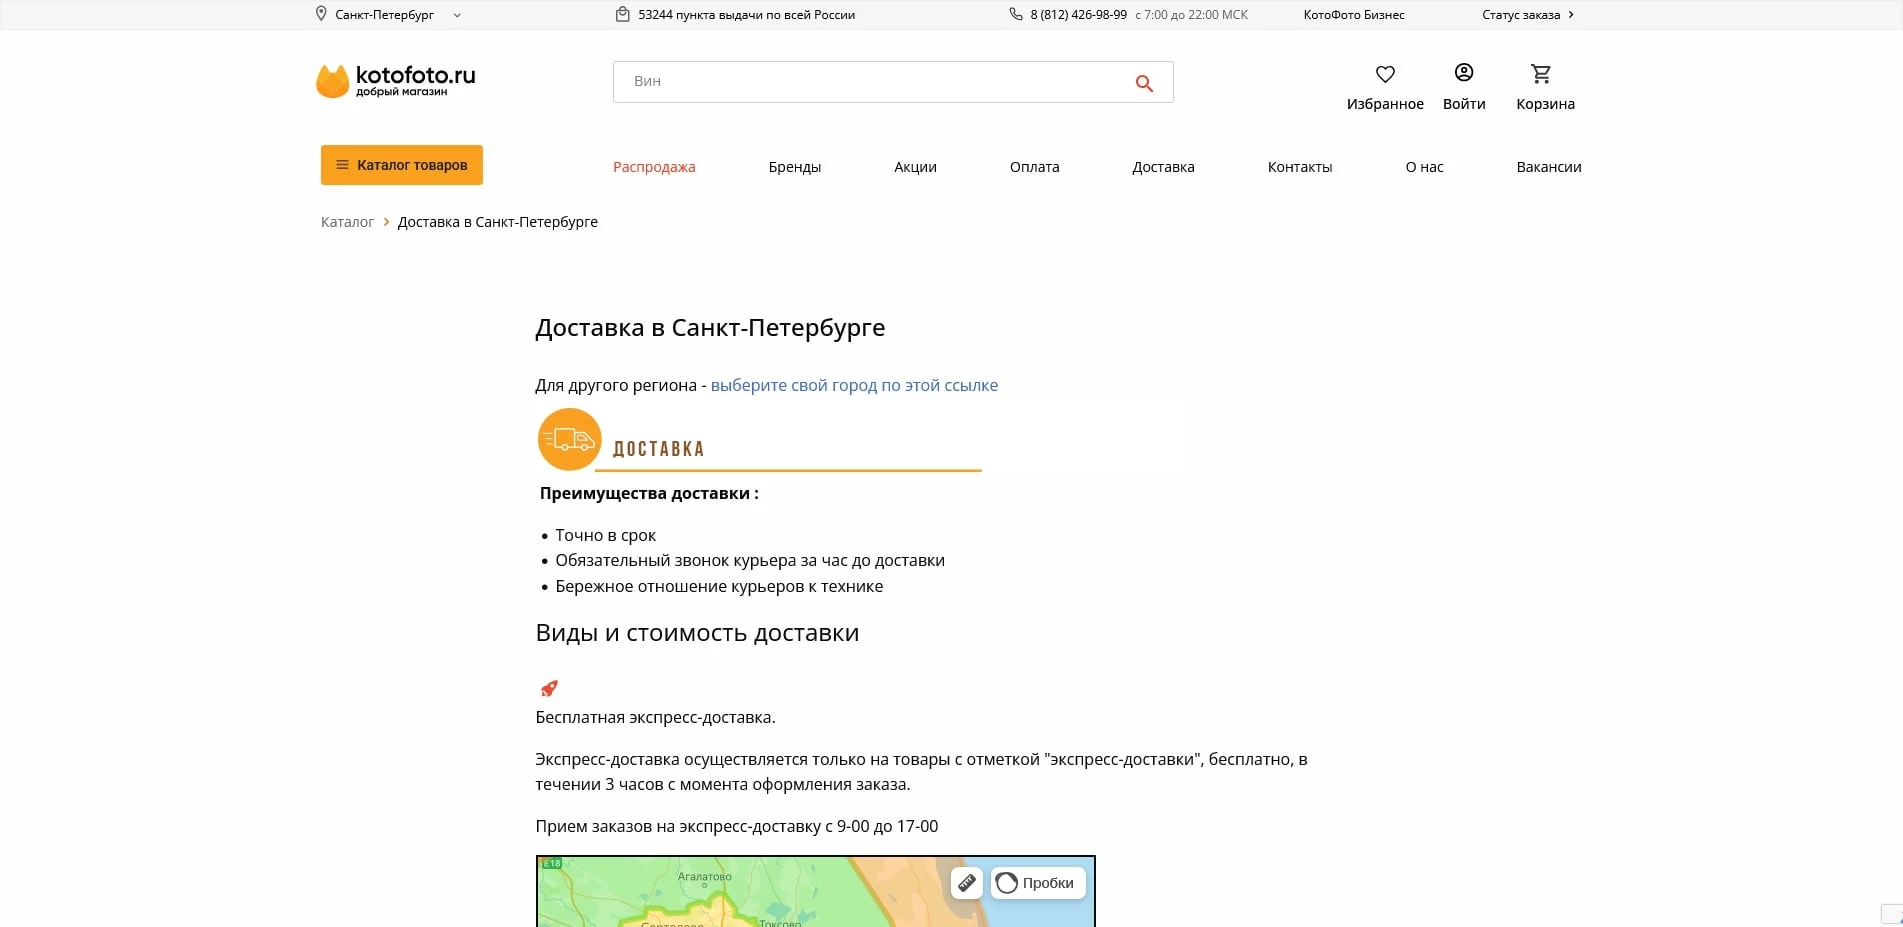Open the Бренды navigation section
The height and width of the screenshot is (927, 1903).
pyautogui.click(x=794, y=167)
